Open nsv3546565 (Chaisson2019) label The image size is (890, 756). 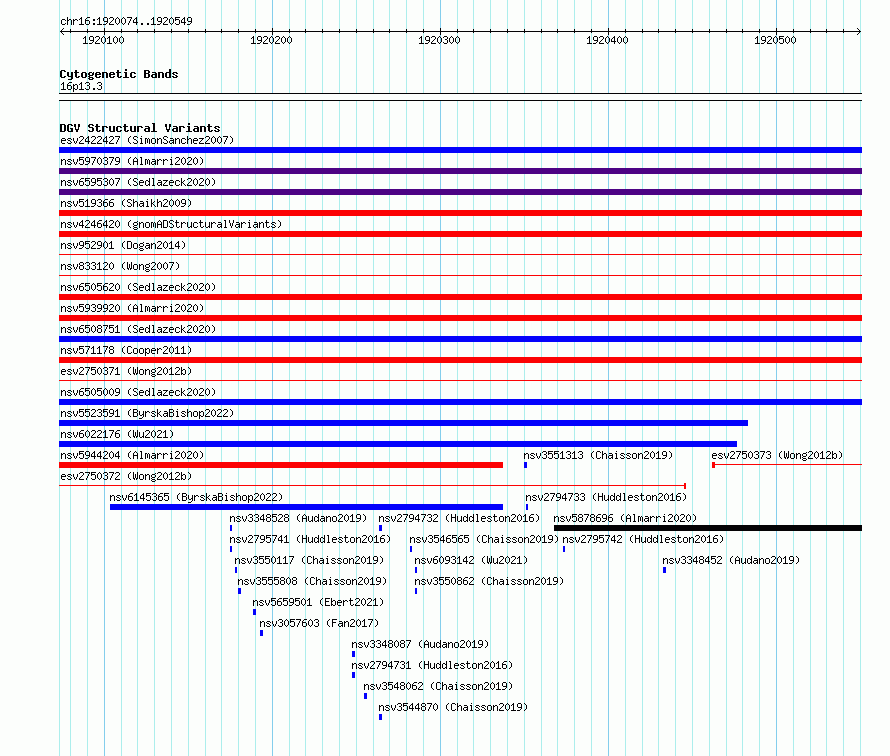pos(484,539)
